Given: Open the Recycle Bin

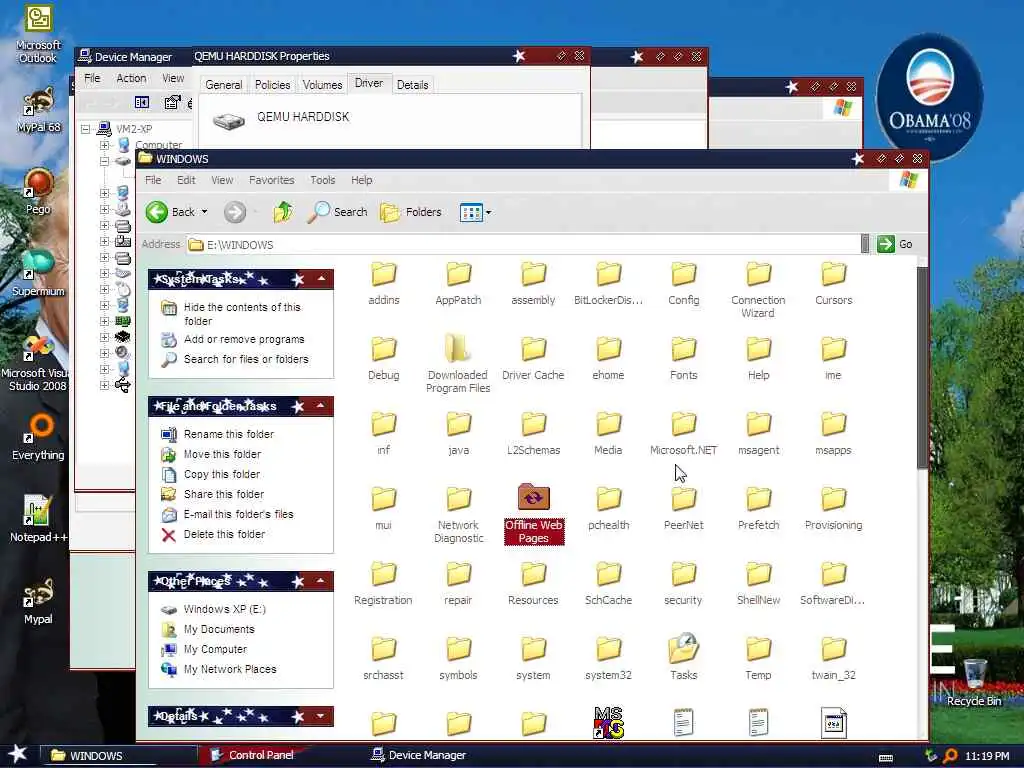Looking at the screenshot, I should point(974,682).
